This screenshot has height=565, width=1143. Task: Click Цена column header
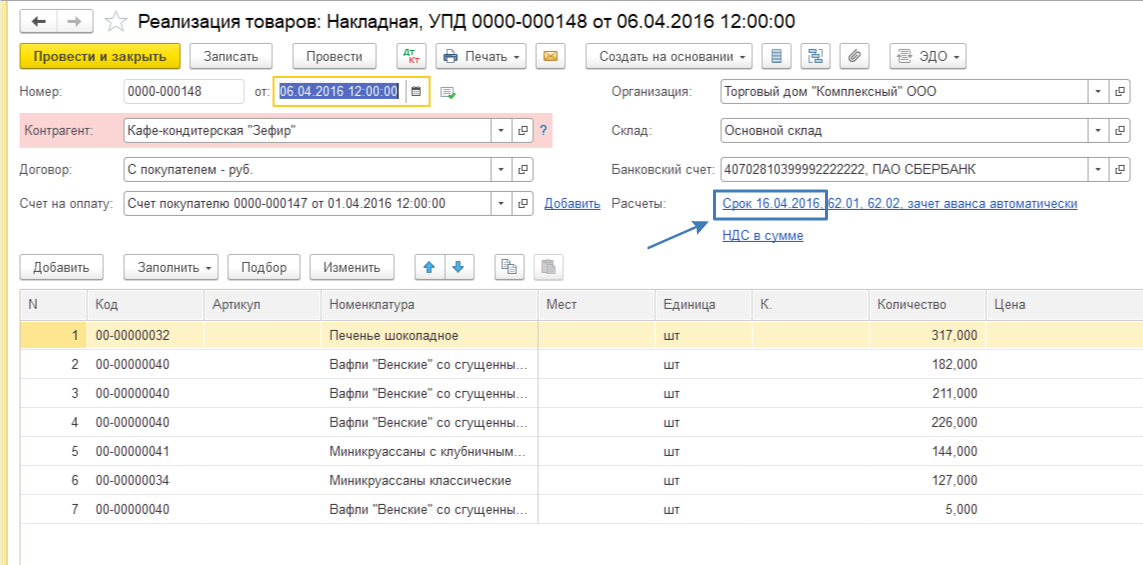pyautogui.click(x=1064, y=305)
